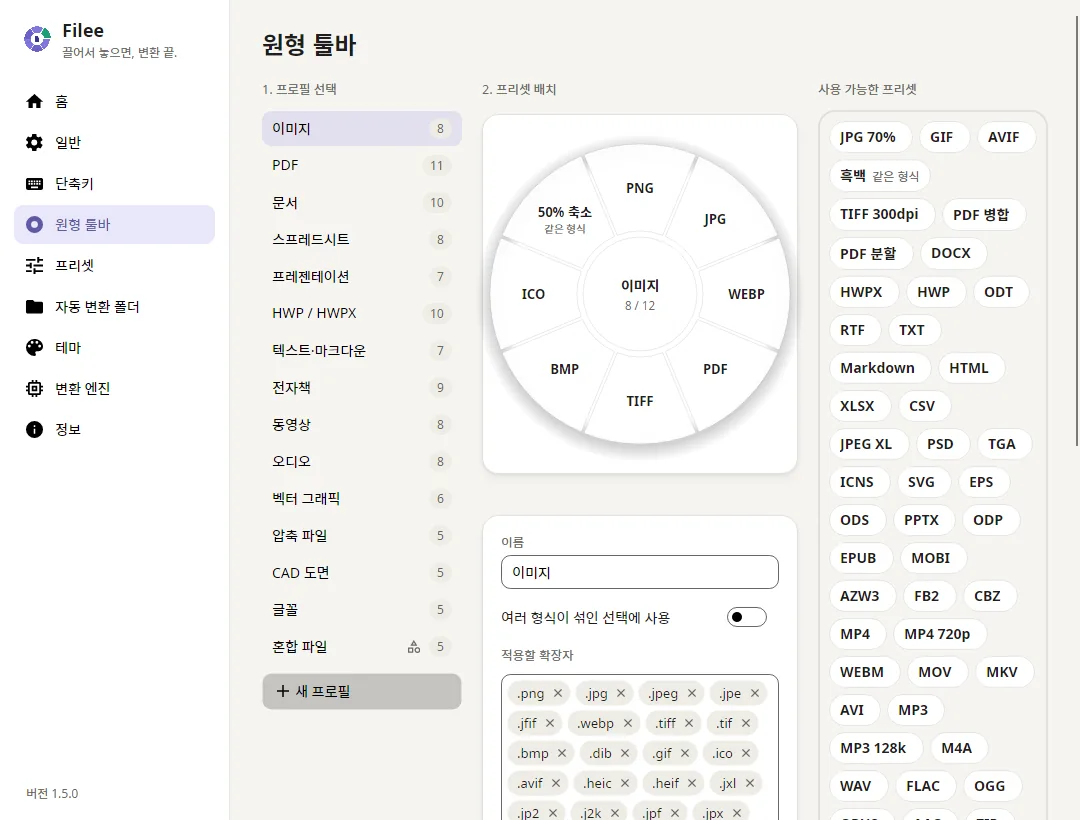Remove the .jpe extension chip
1080x820 pixels.
pos(755,693)
